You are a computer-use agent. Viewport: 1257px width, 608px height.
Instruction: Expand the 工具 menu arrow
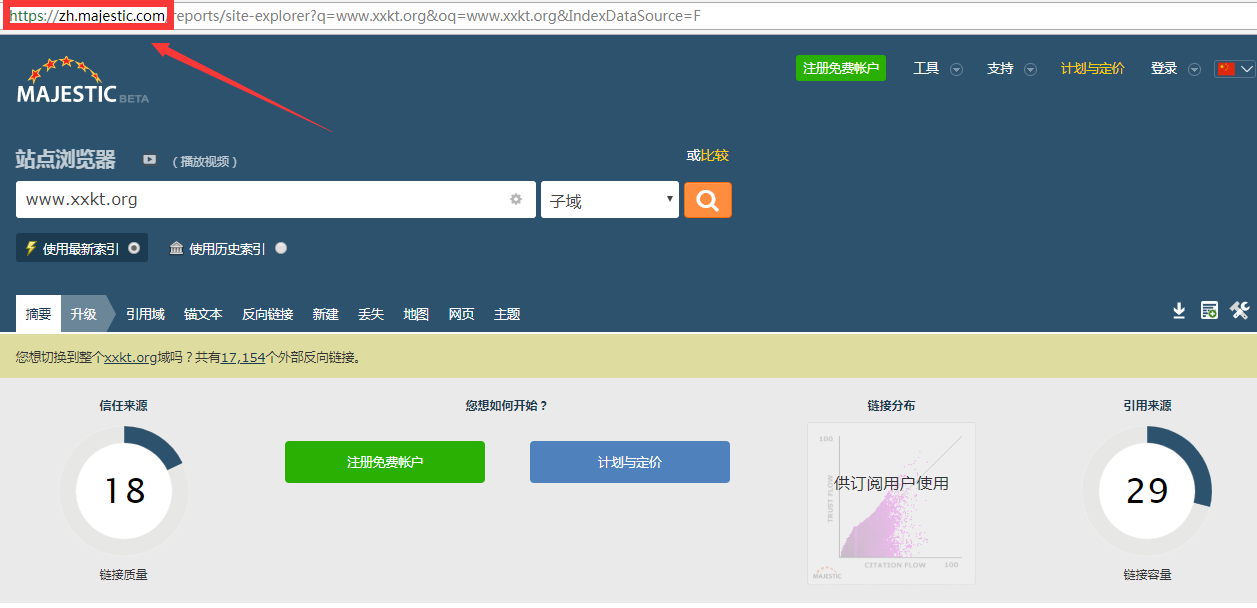pos(956,69)
